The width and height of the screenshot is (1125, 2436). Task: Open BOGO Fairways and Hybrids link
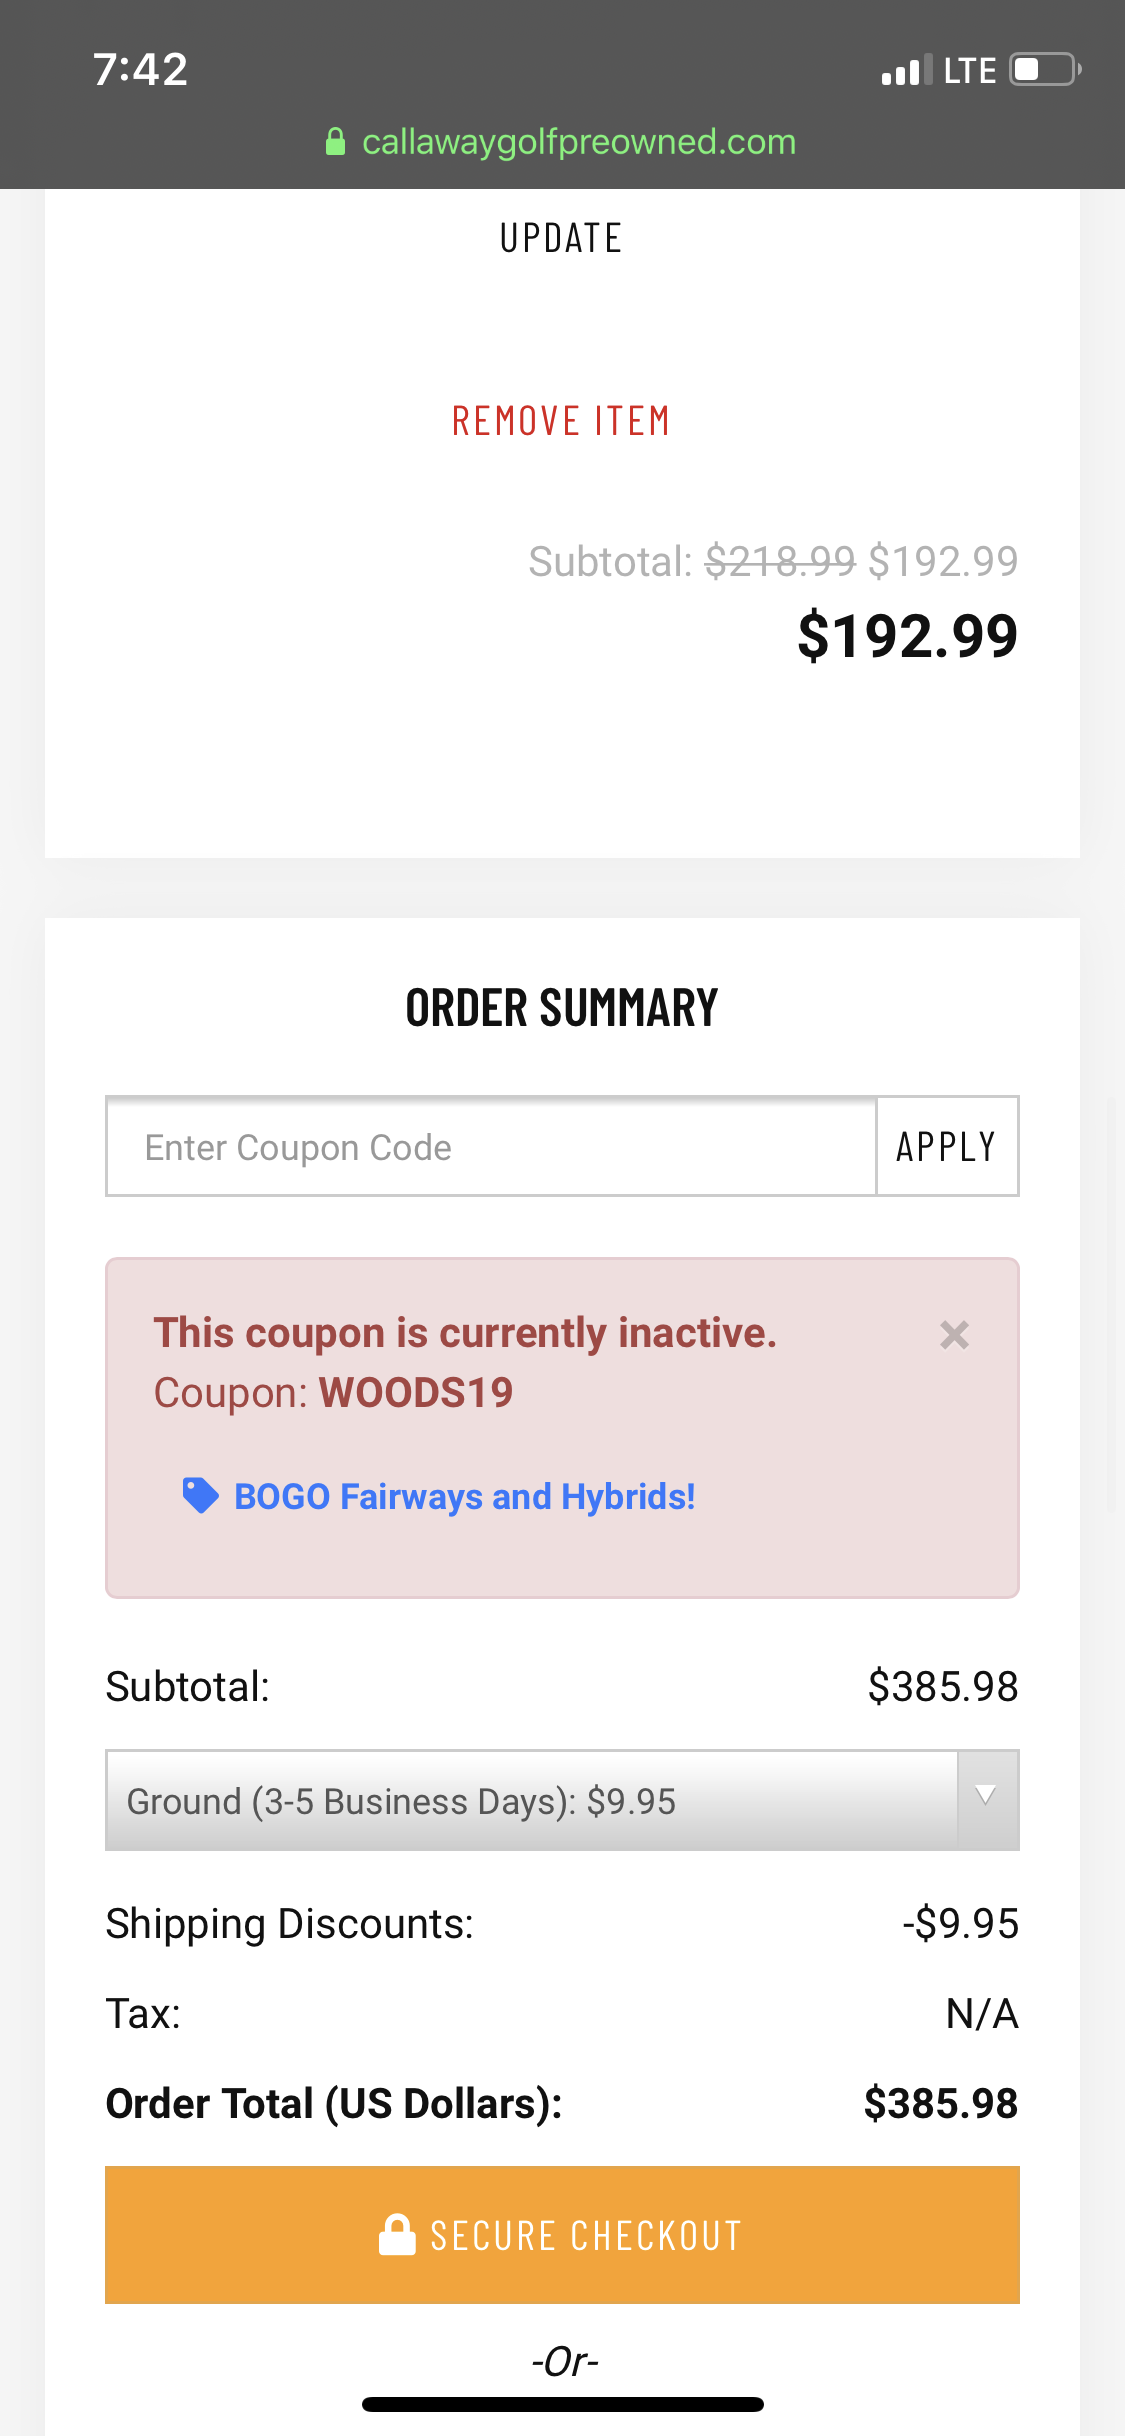coord(464,1496)
